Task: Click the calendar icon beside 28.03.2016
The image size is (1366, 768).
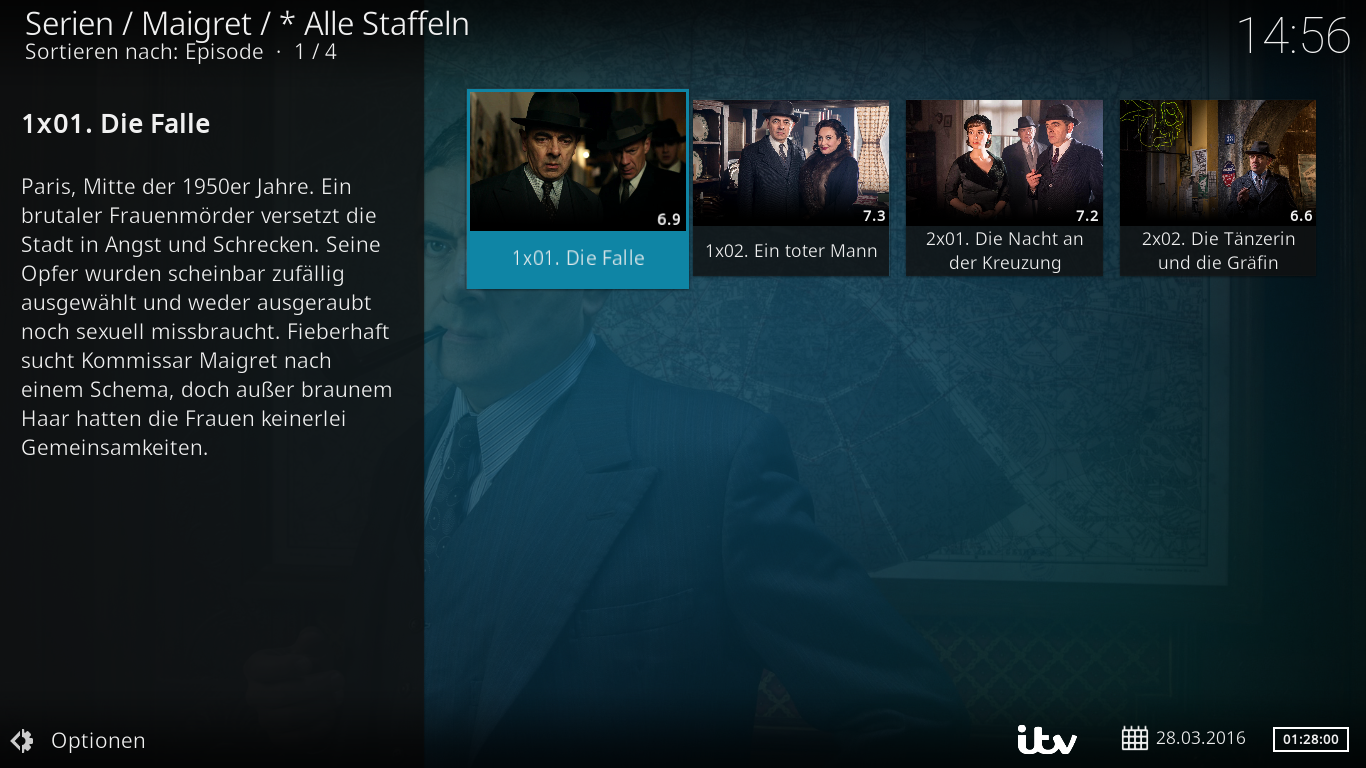Action: point(1134,739)
